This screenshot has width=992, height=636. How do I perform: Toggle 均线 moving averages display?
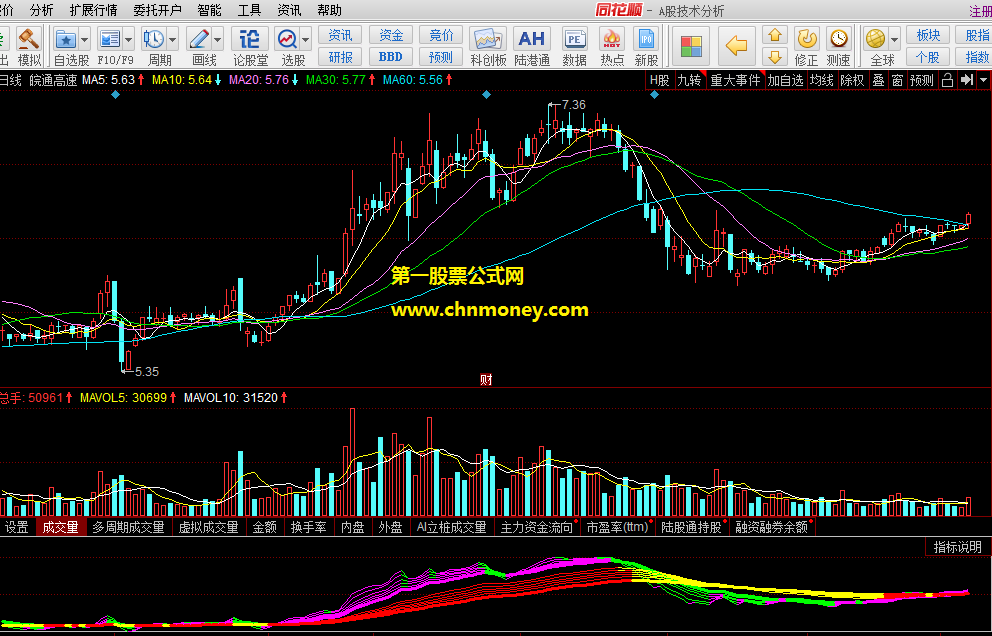[822, 80]
